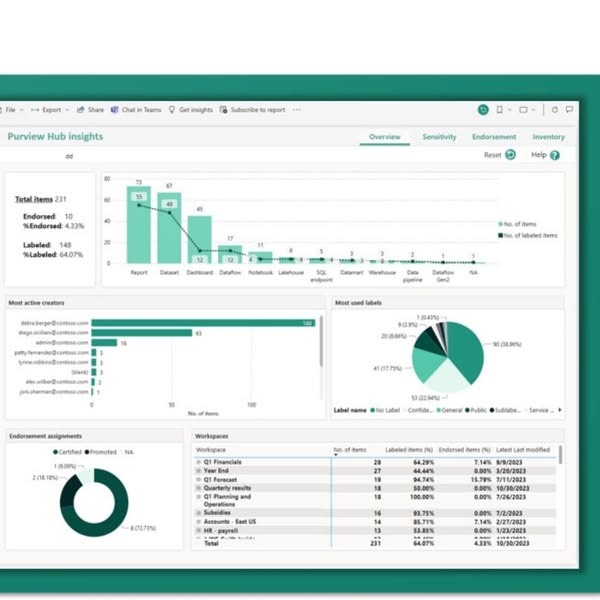Click the green refresh circle icon
This screenshot has width=600, height=600.
(x=484, y=110)
